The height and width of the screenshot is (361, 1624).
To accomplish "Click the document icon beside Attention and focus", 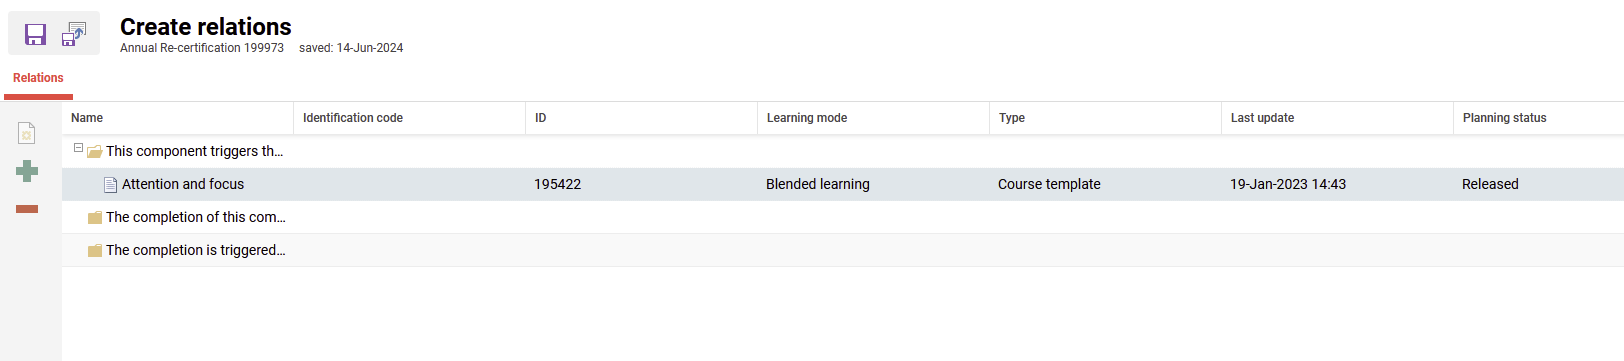I will click(111, 185).
